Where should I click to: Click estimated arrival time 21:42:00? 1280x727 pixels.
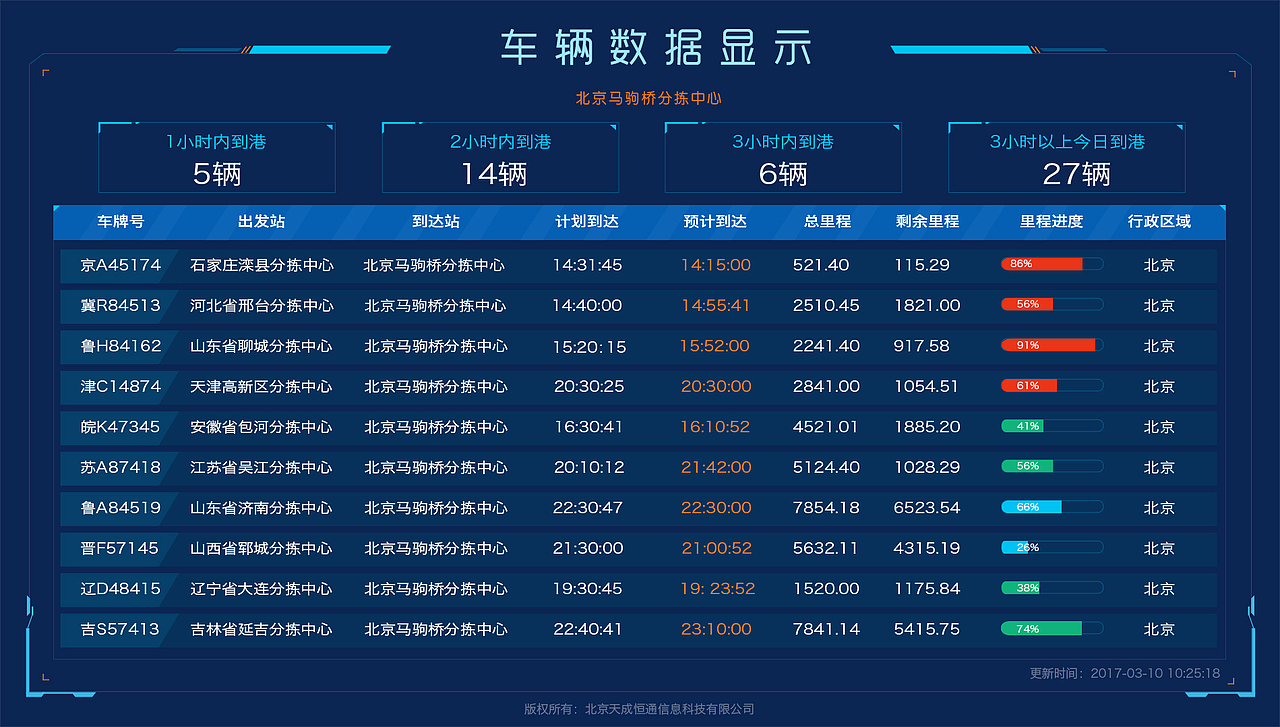[x=716, y=467]
